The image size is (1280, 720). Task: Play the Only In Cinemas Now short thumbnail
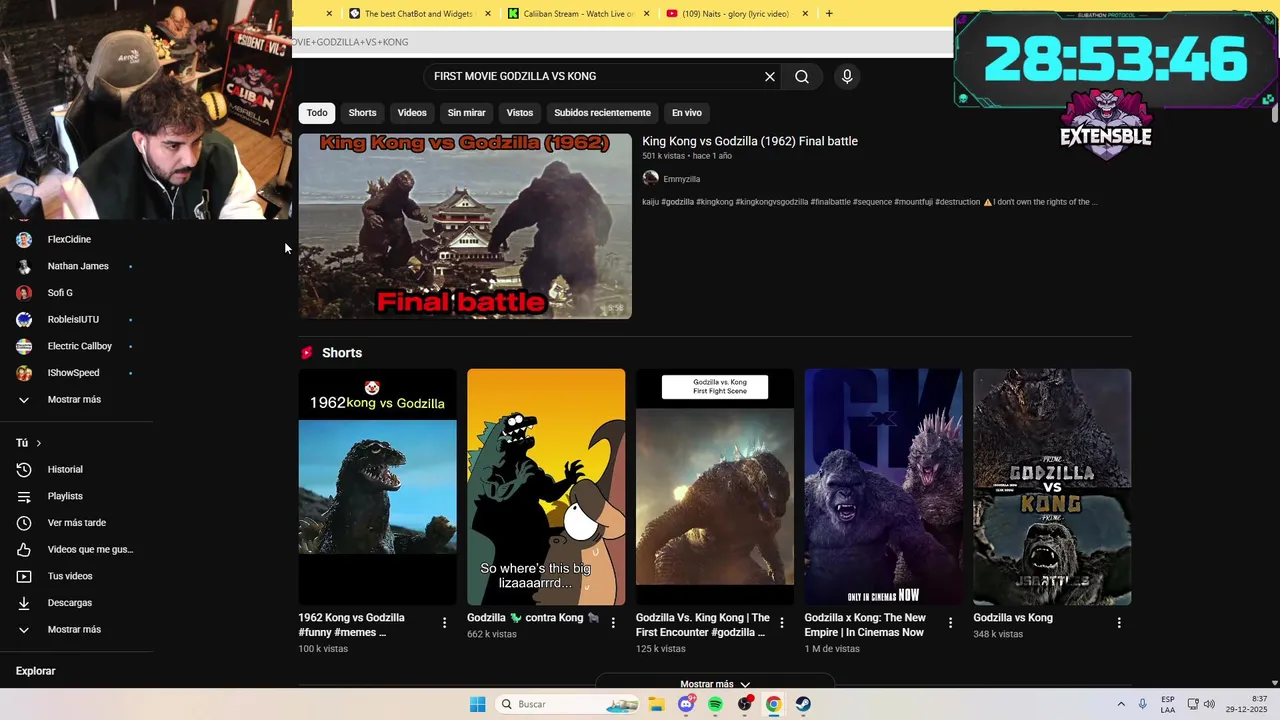[884, 487]
